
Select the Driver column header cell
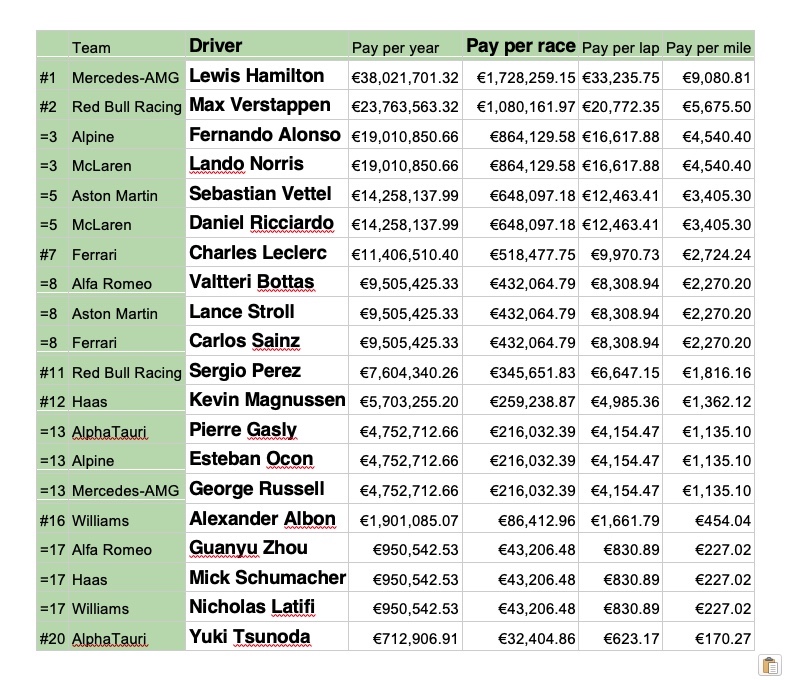pyautogui.click(x=267, y=46)
